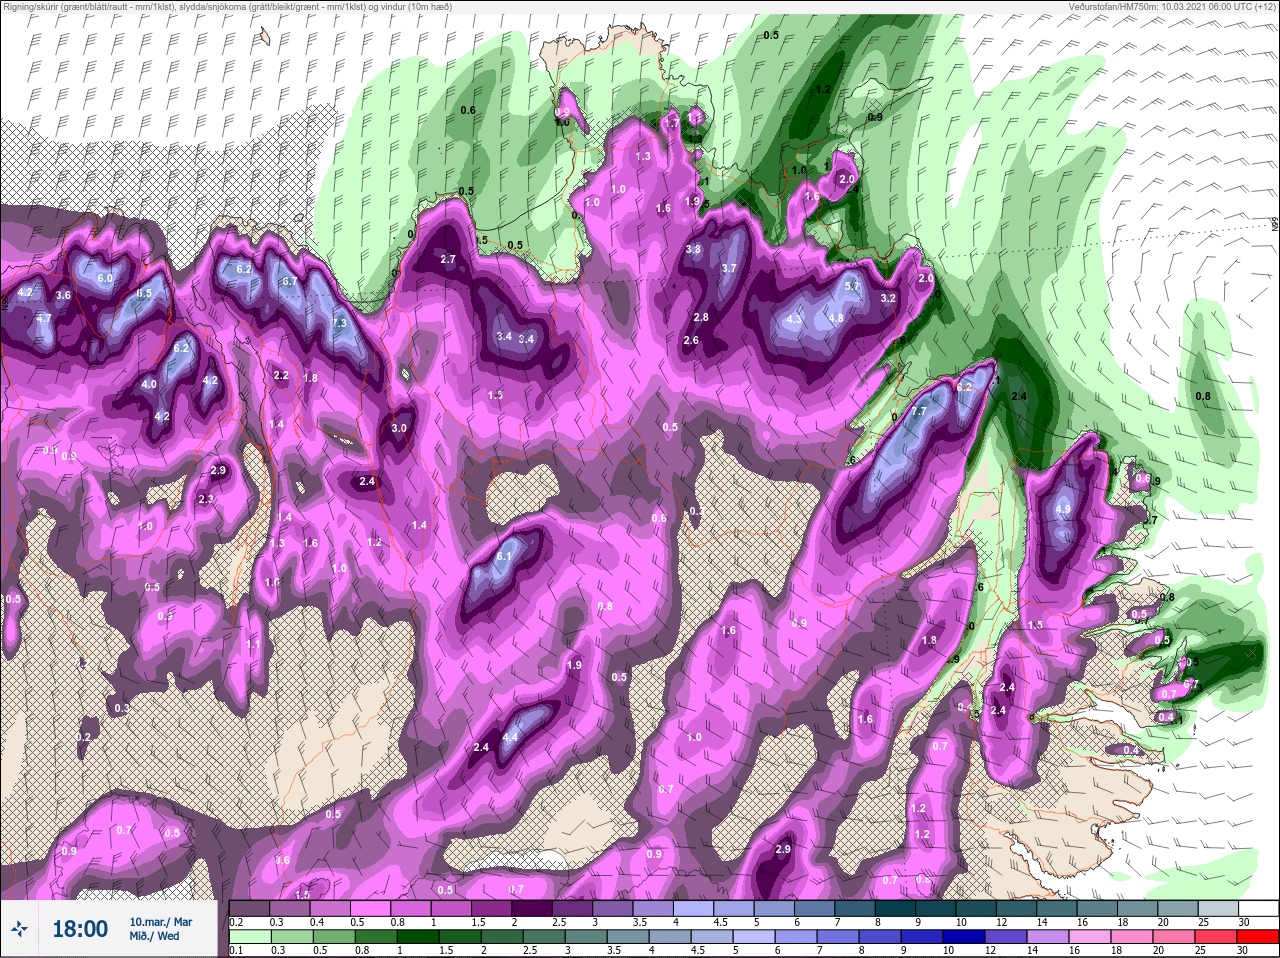This screenshot has width=1280, height=958.
Task: Click the 6.7 precipitation value on the map
Action: point(290,282)
